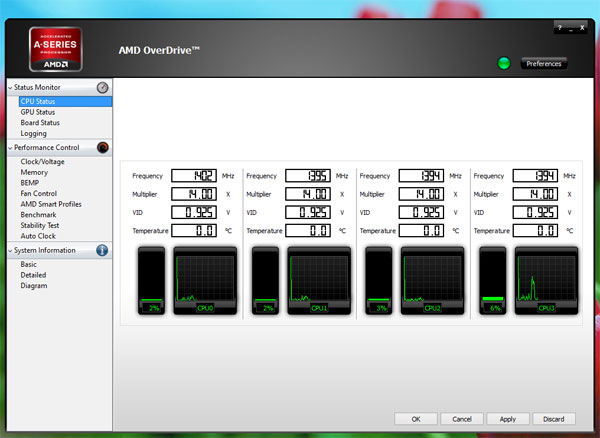Click the System Information info icon
The image size is (600, 438).
tap(102, 250)
